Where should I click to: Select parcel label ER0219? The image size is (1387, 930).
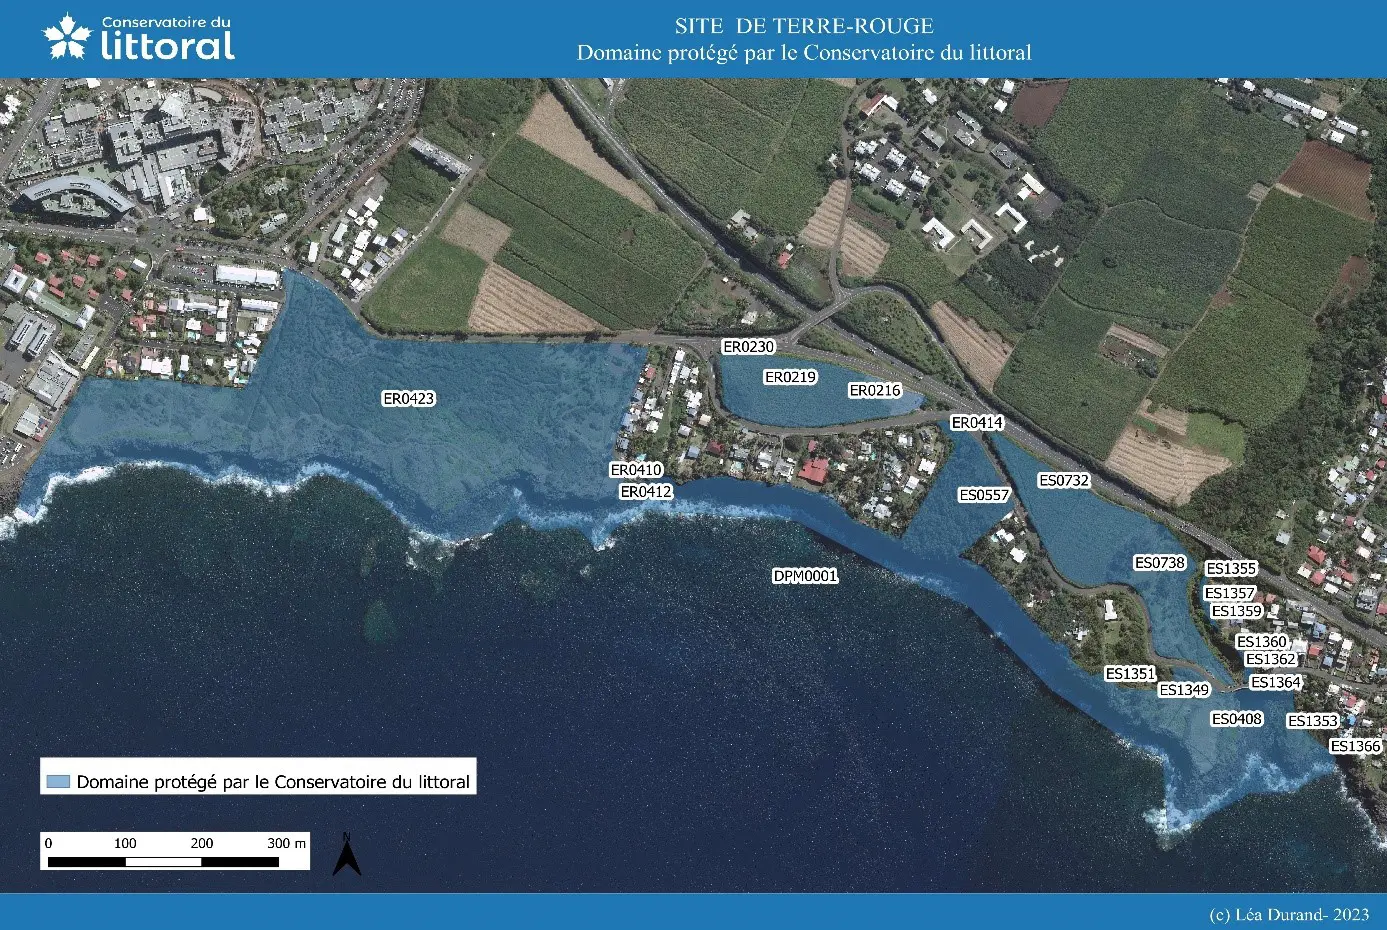coord(790,377)
